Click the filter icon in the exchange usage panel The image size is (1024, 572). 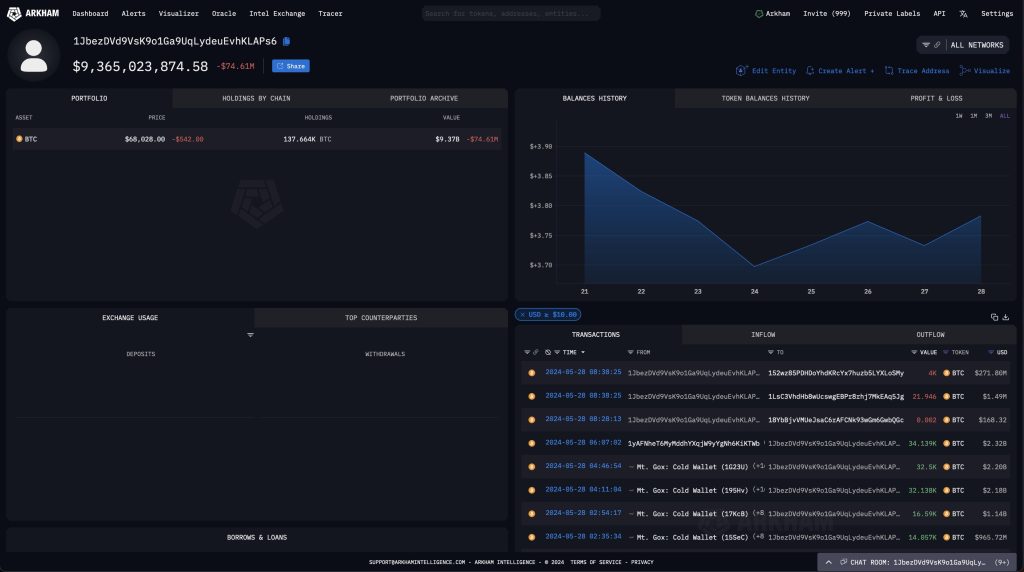[250, 335]
